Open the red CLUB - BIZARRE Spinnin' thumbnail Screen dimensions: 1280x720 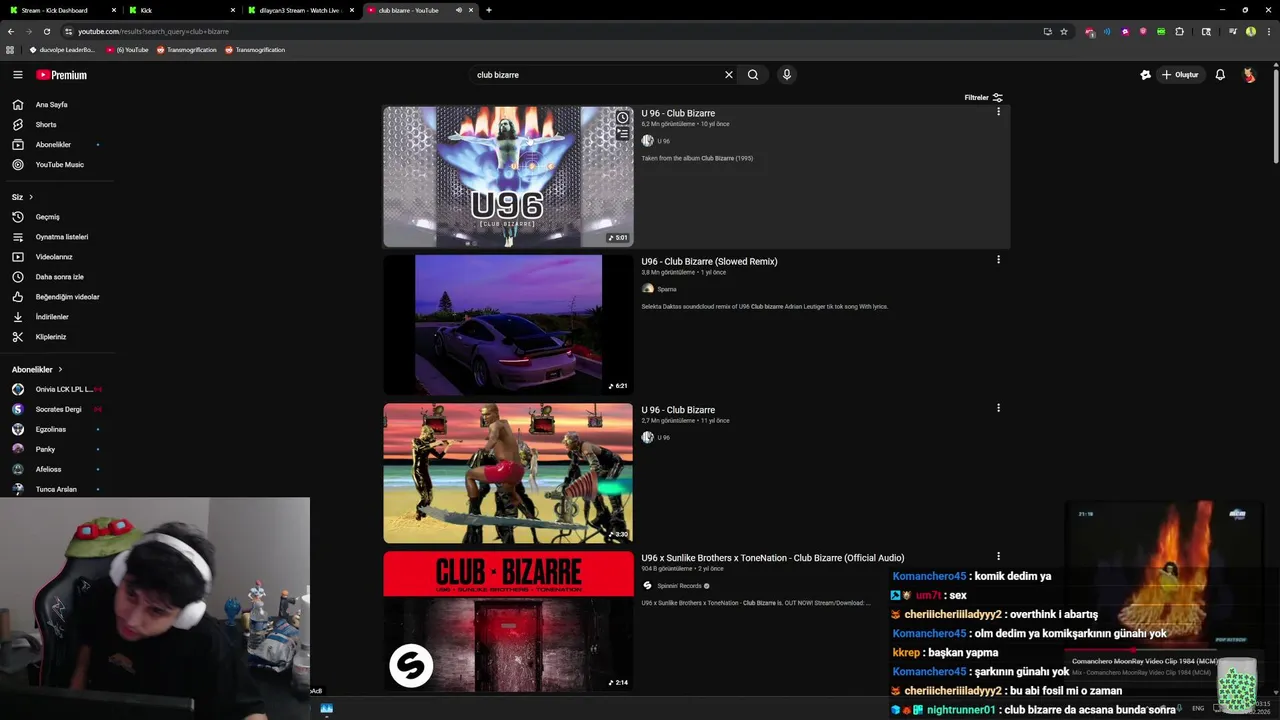pos(508,621)
